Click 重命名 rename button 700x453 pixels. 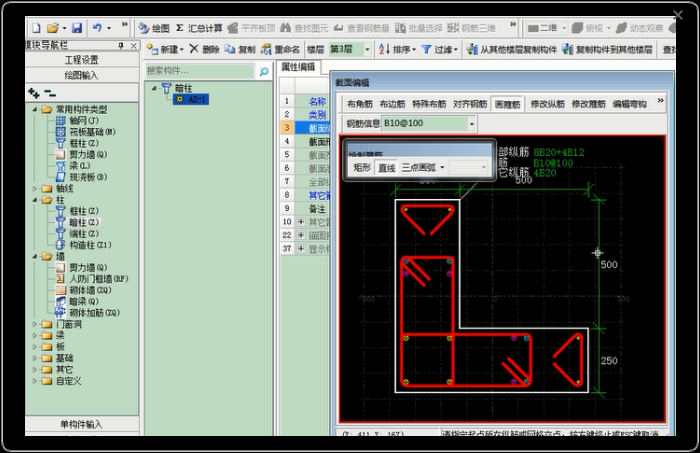coord(280,49)
